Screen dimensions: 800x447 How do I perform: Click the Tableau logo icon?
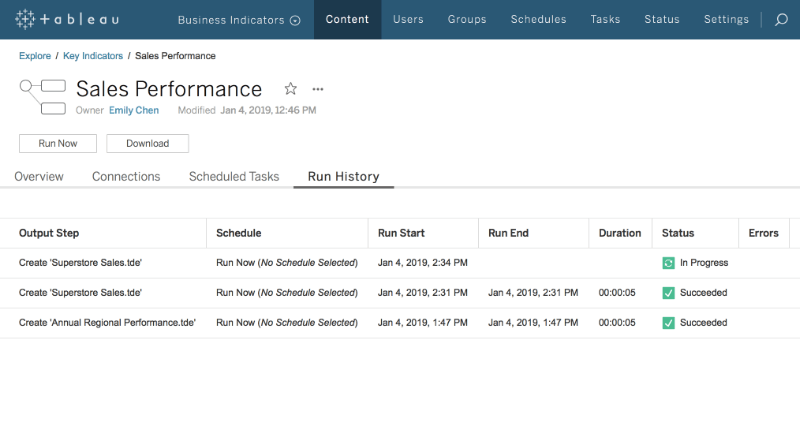[26, 19]
